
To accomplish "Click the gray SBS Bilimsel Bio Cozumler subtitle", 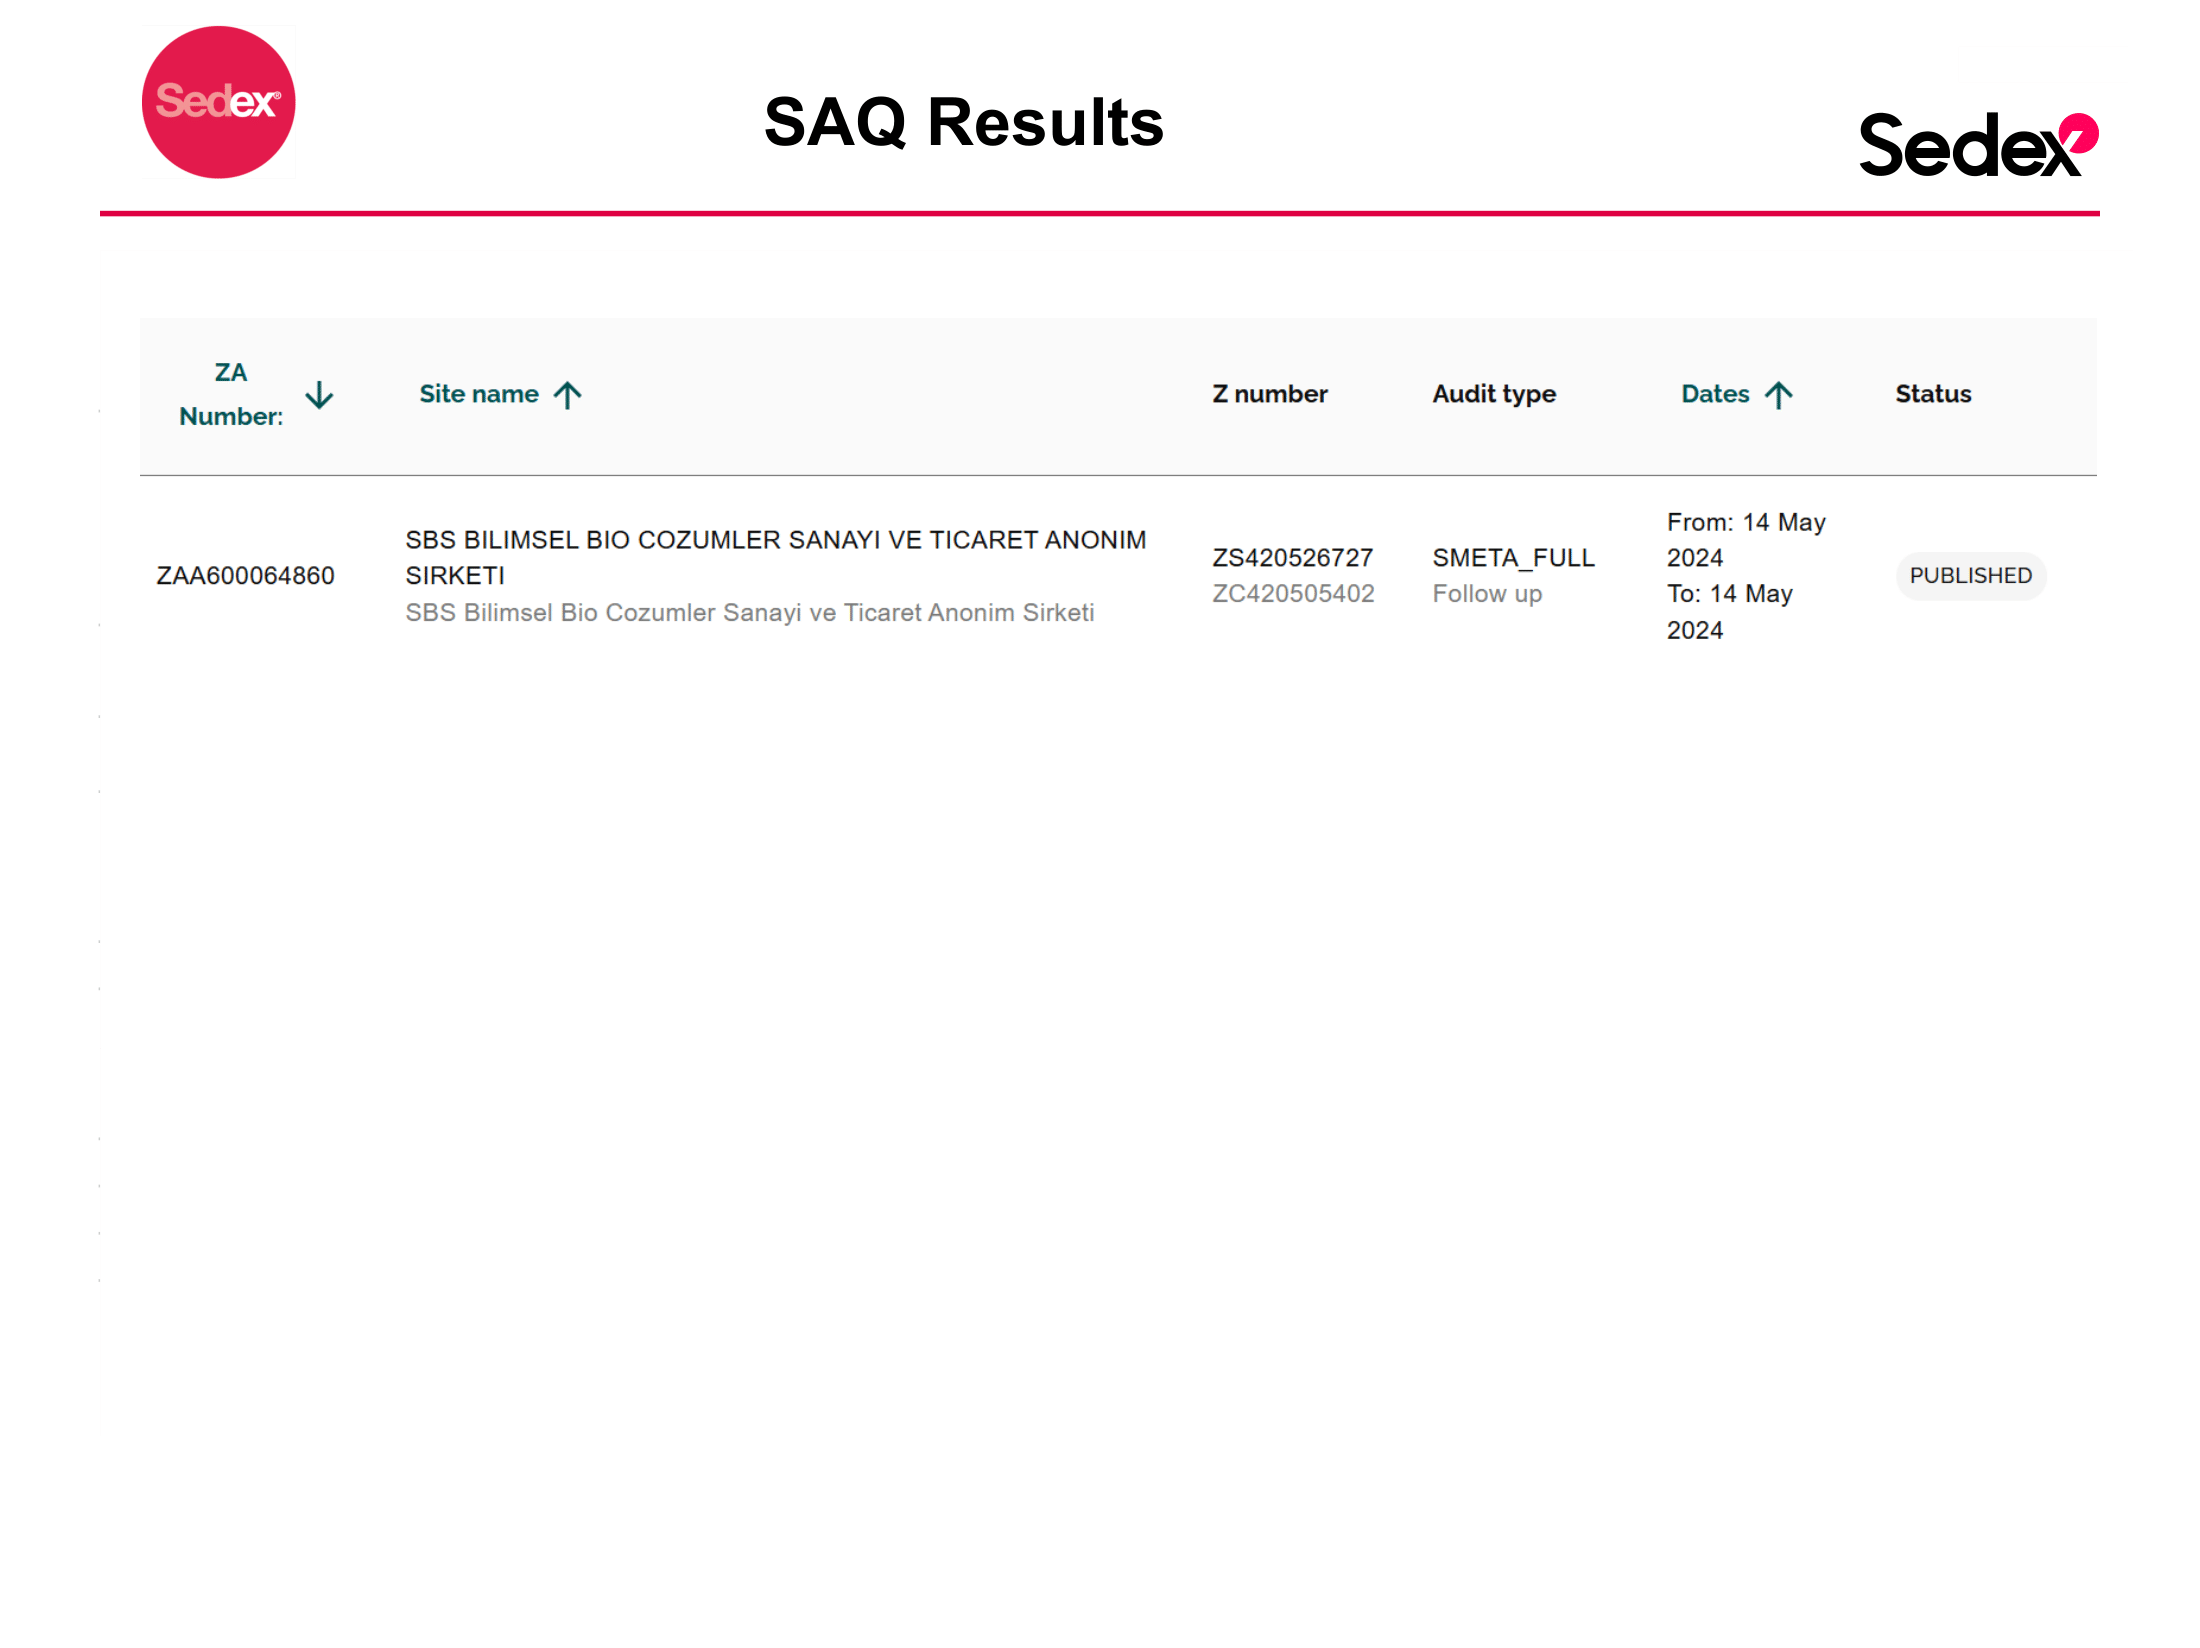I will pos(749,613).
